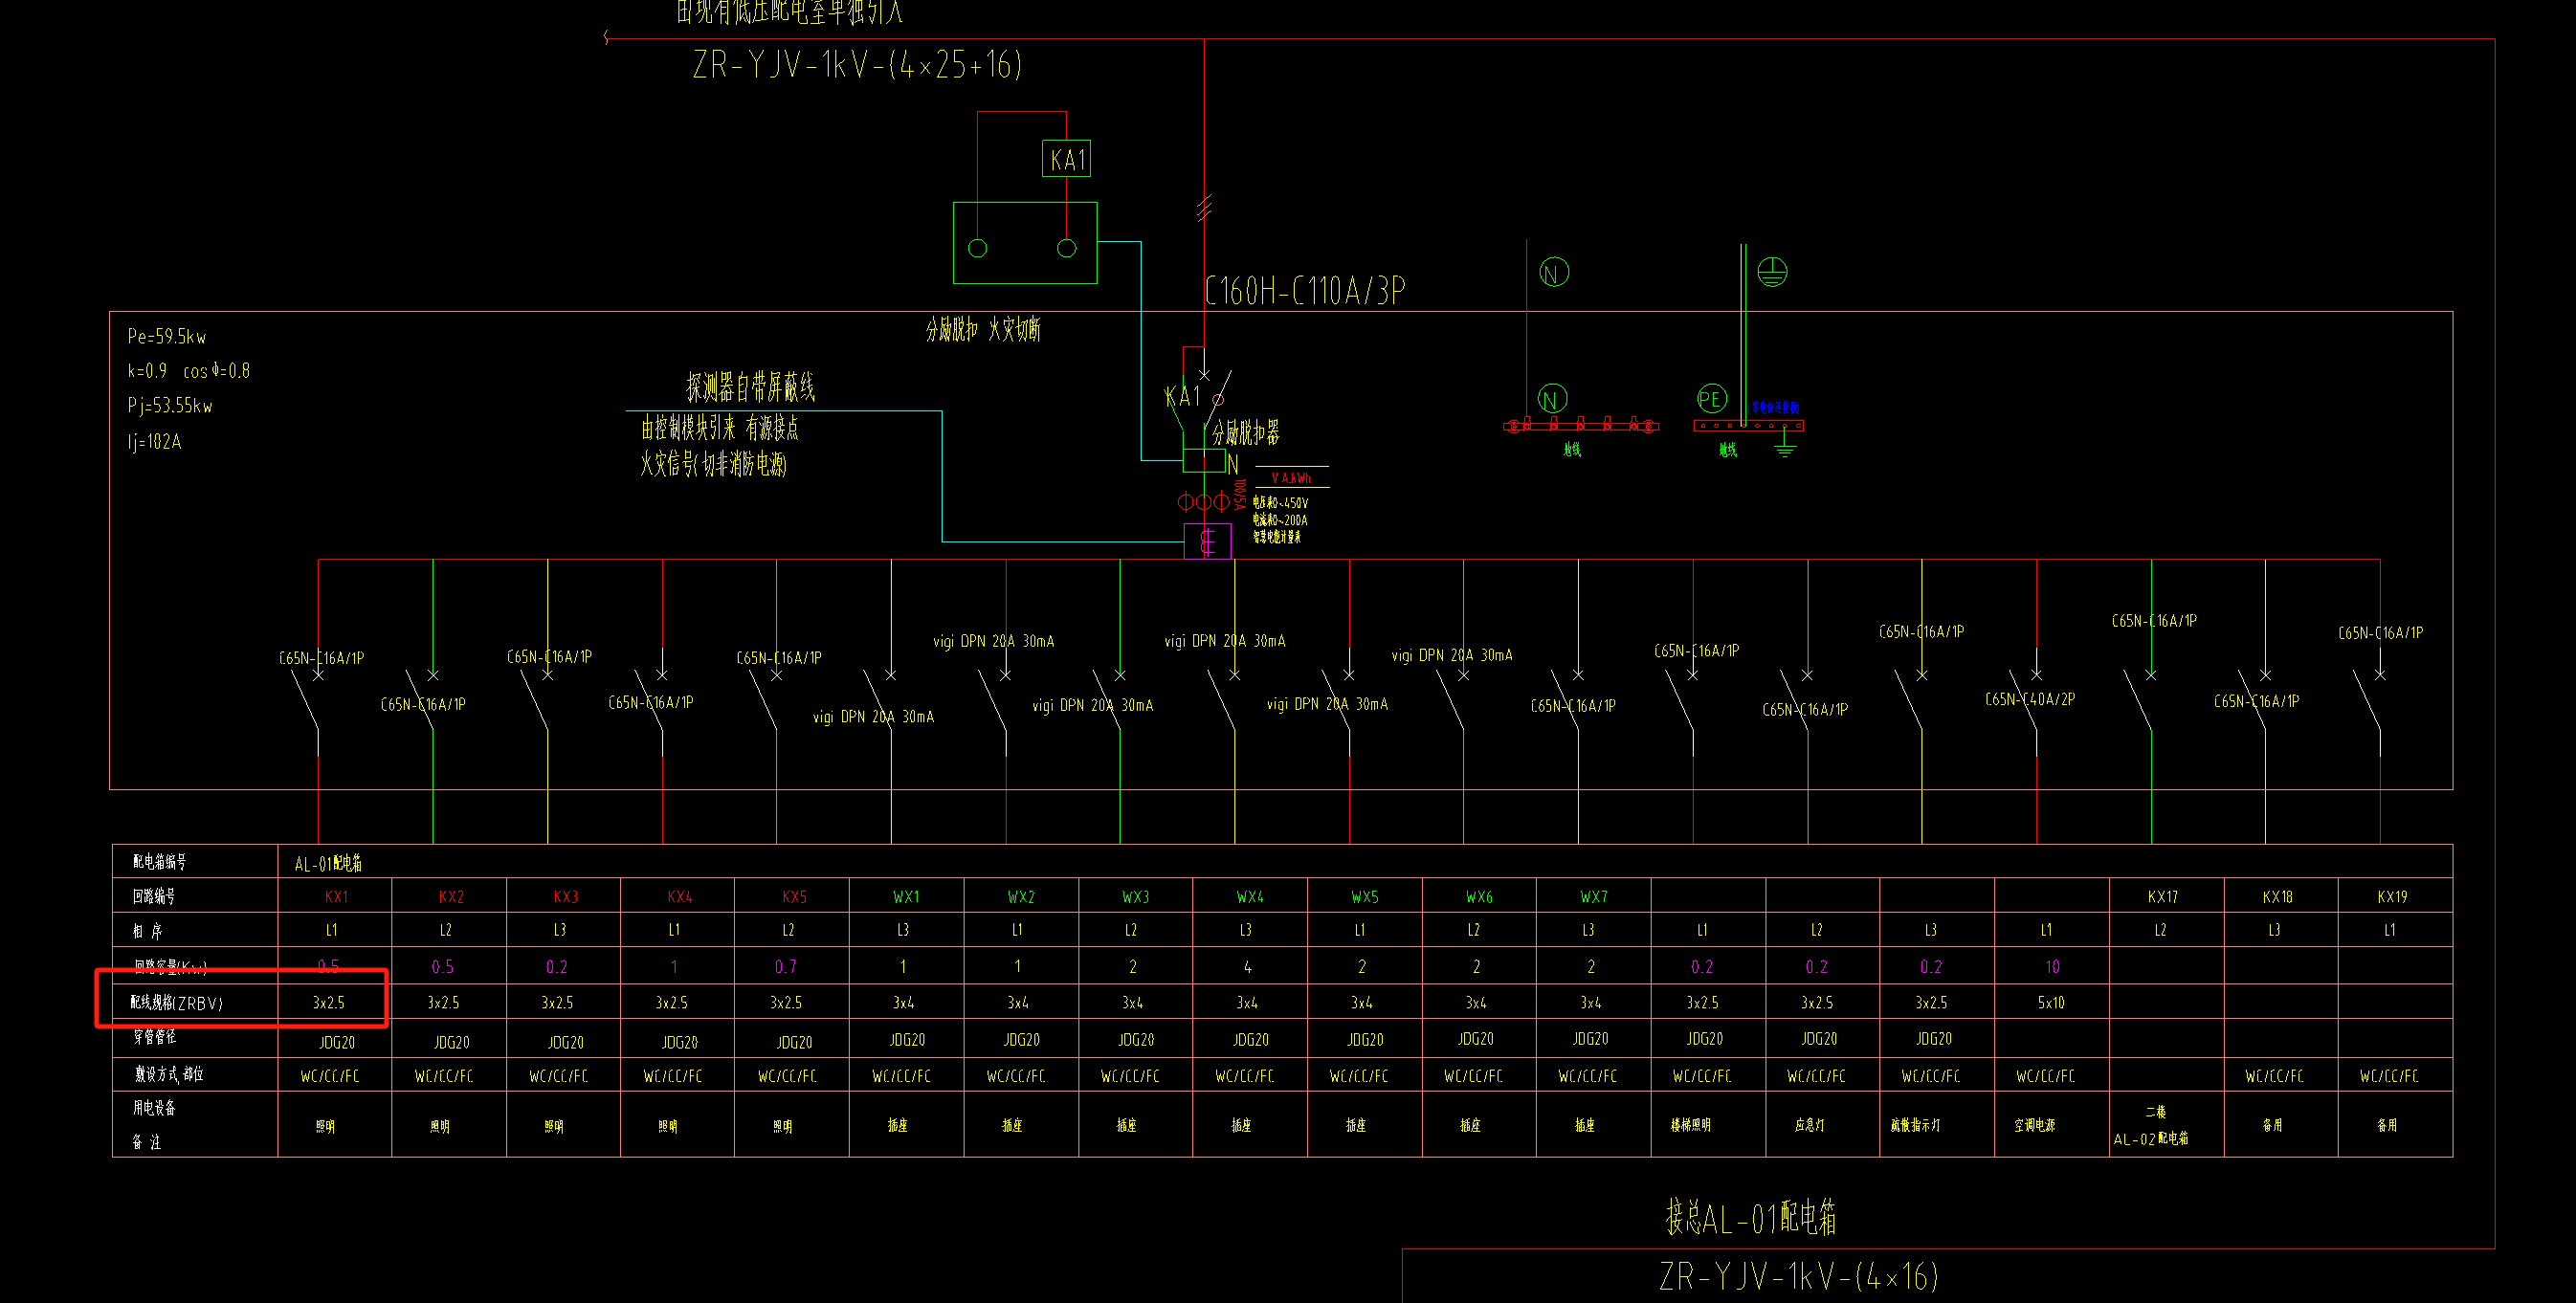Viewport: 2576px width, 1303px height.
Task: Click the WX3 circuit number cell
Action: pos(1136,897)
